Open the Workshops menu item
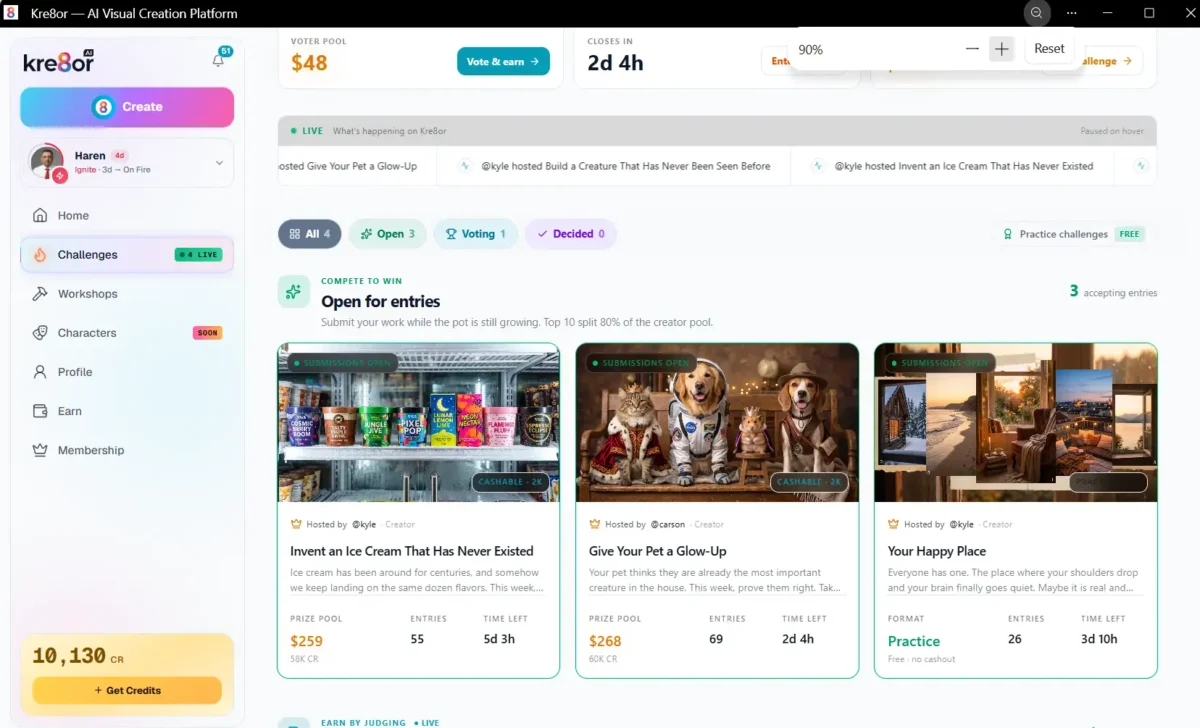Viewport: 1200px width, 728px height. [127, 294]
